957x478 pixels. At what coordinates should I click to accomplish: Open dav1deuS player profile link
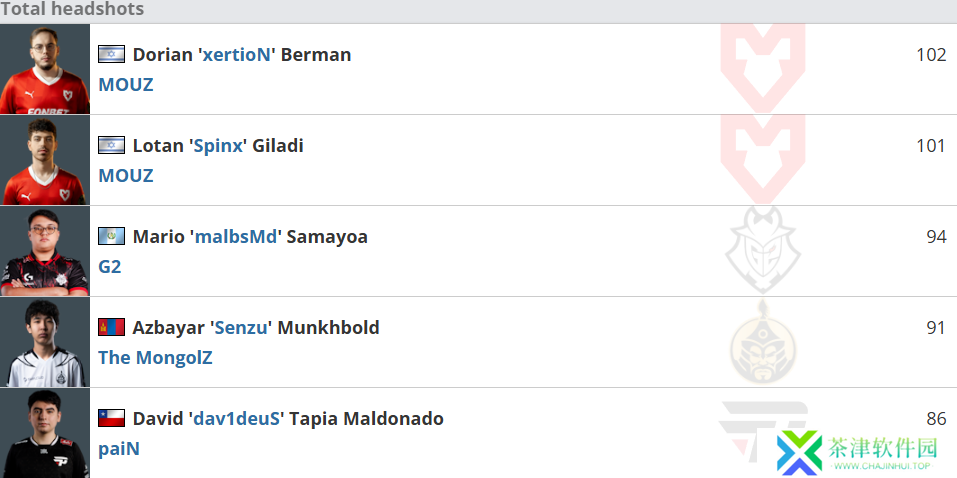(236, 418)
